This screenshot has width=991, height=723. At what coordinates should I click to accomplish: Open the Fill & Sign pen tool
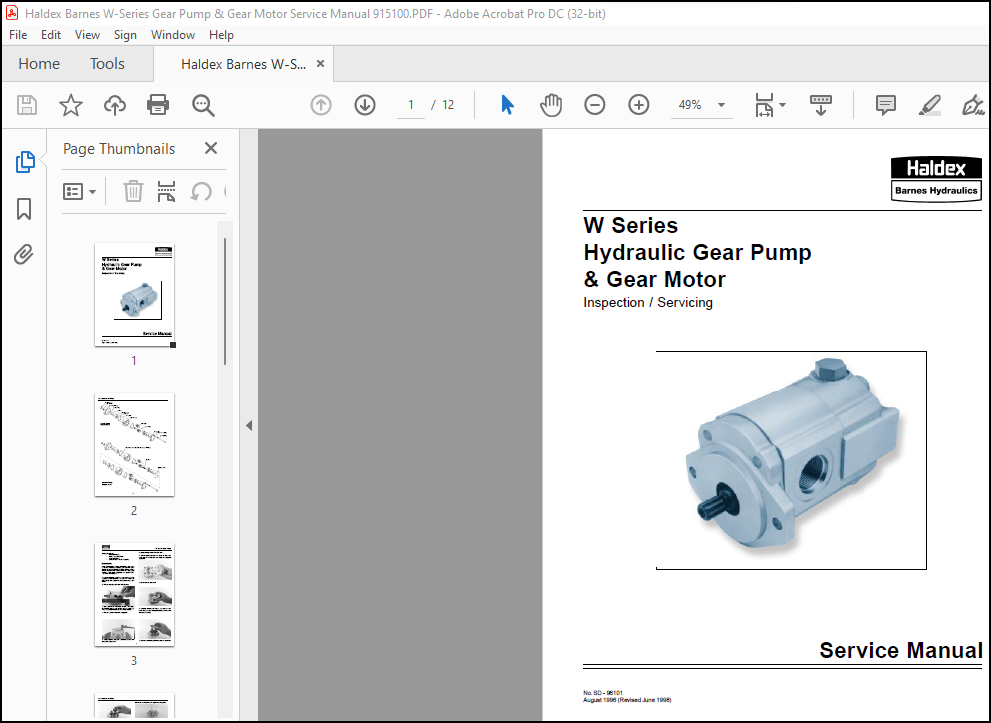click(973, 105)
